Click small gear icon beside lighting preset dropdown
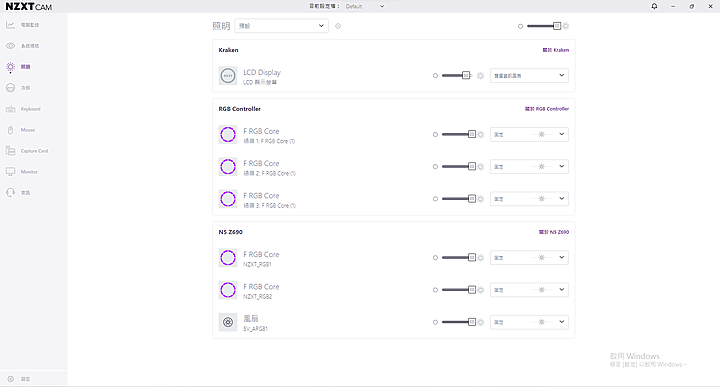The image size is (720, 387). click(338, 26)
